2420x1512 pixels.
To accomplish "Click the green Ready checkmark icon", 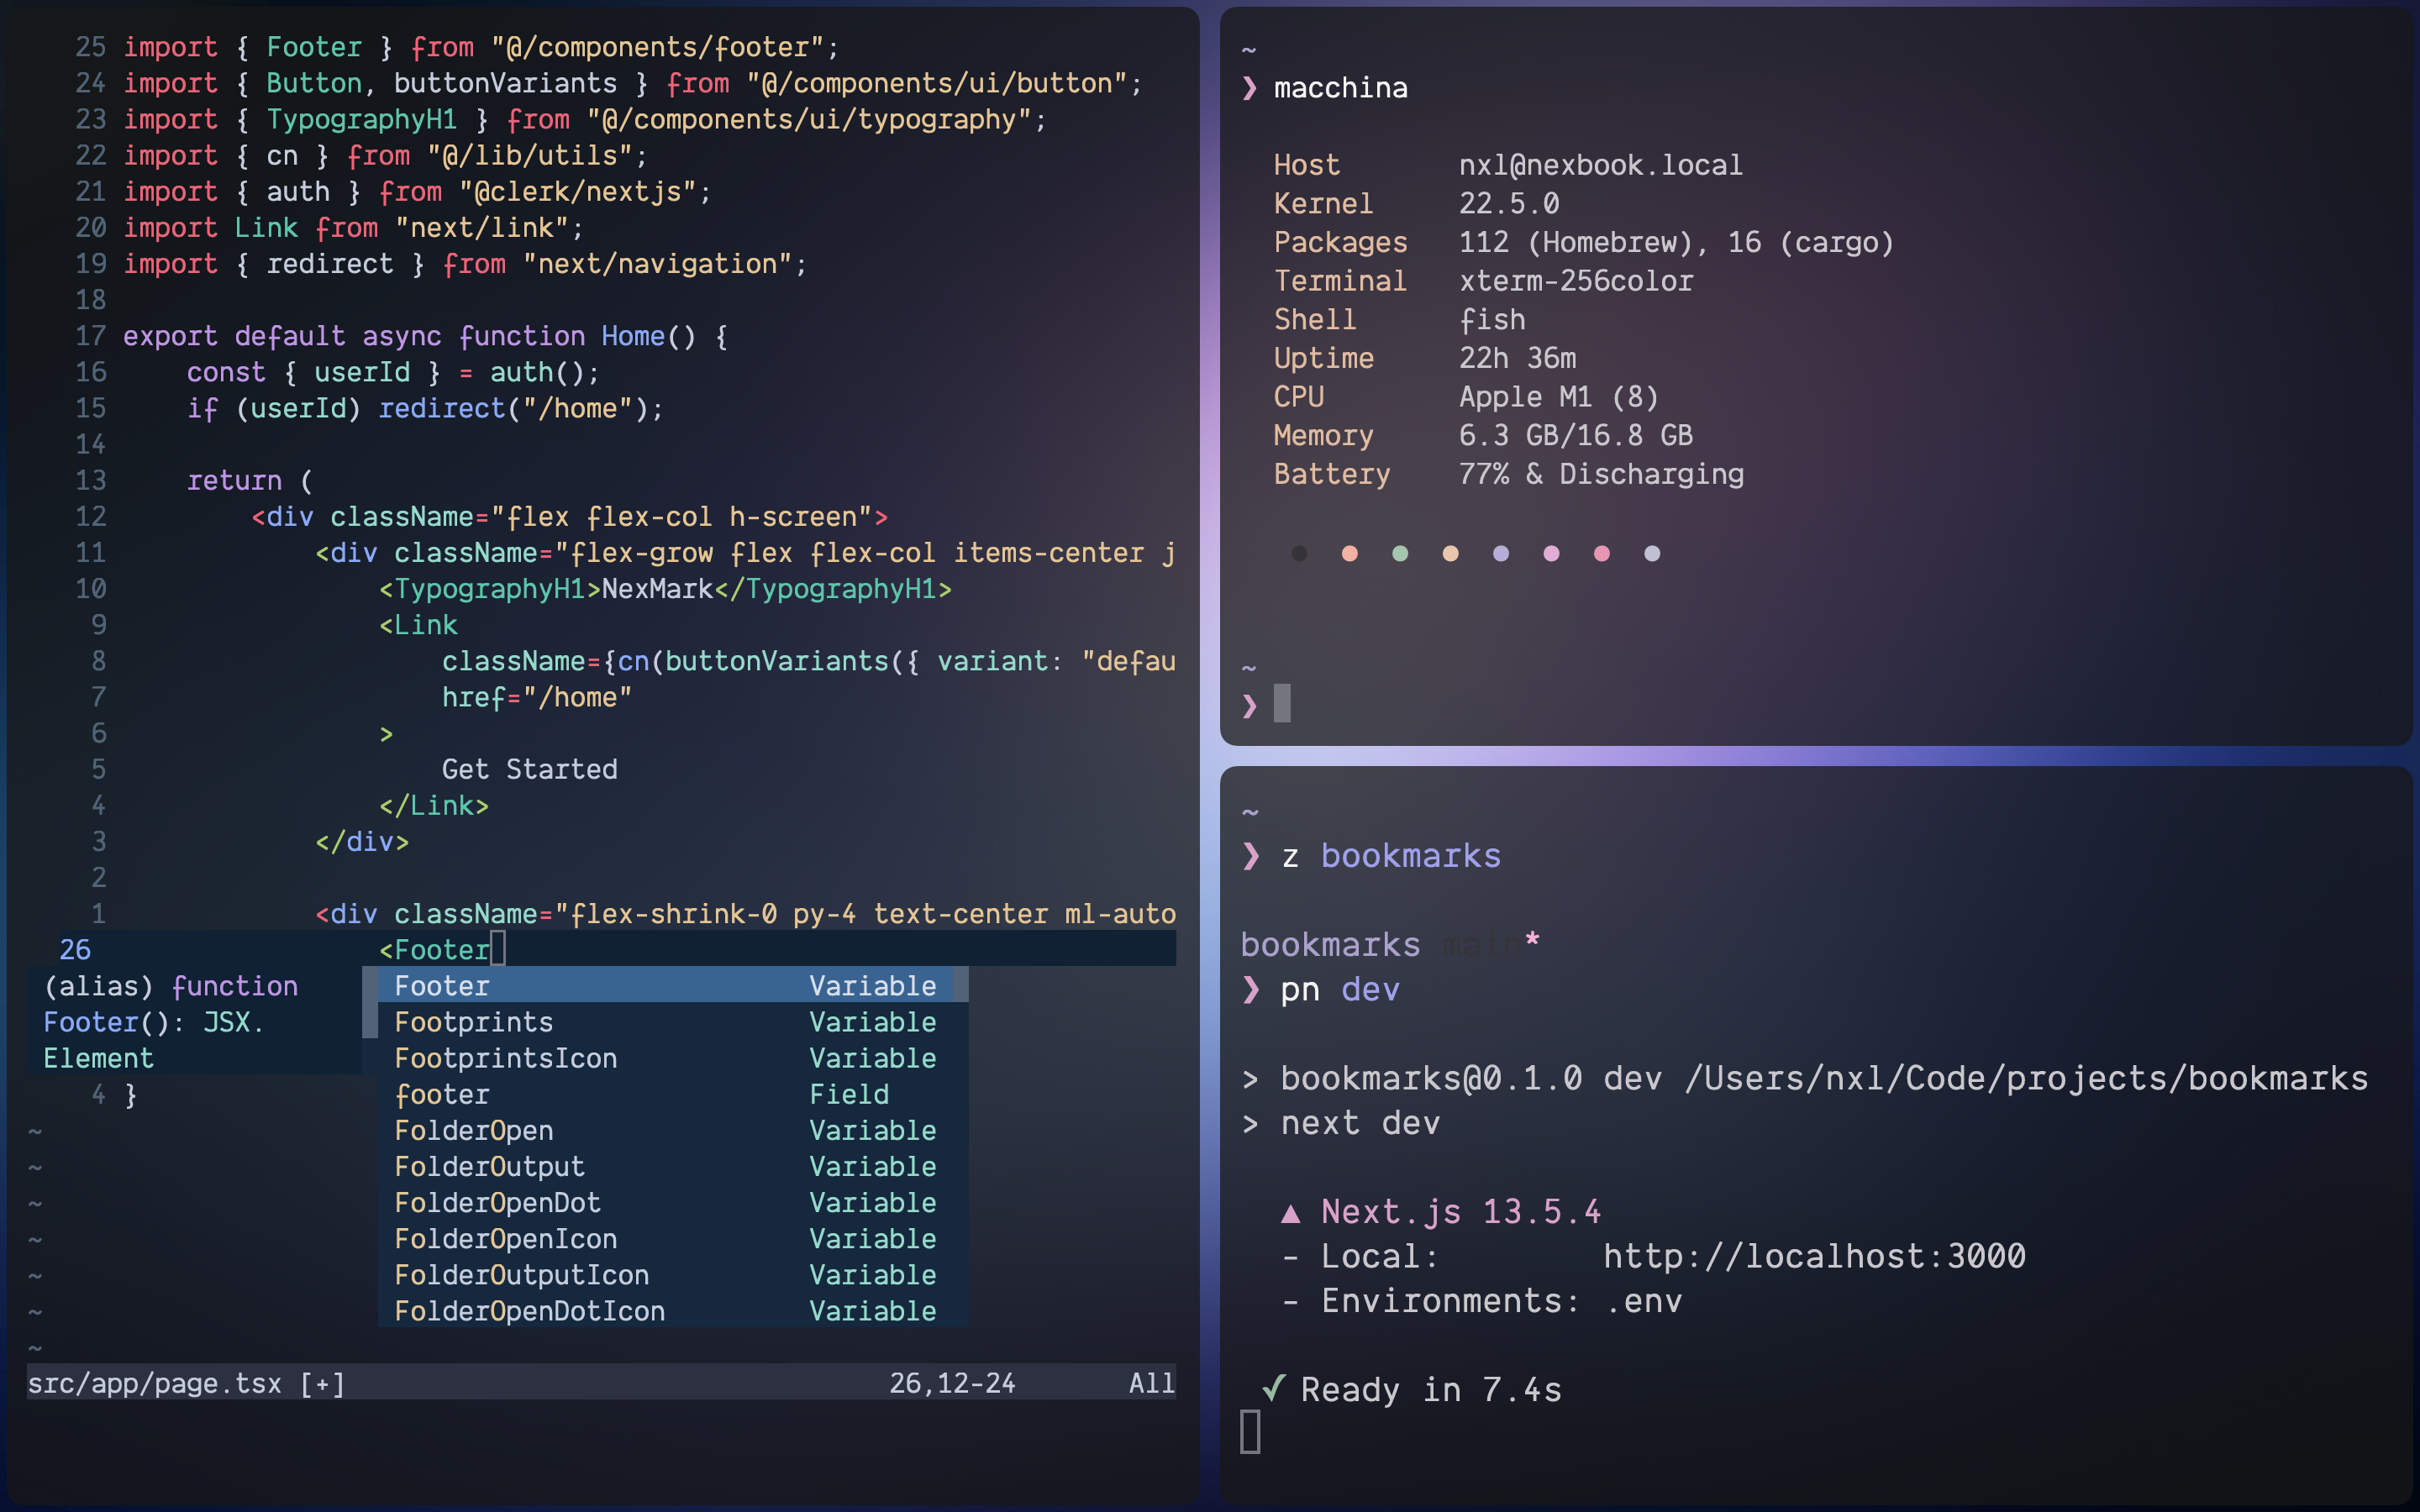I will coord(1273,1388).
